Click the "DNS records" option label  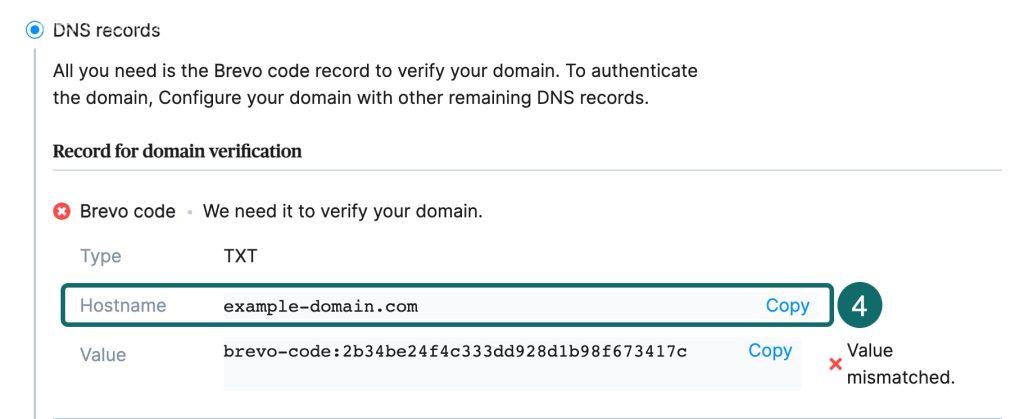coord(106,30)
